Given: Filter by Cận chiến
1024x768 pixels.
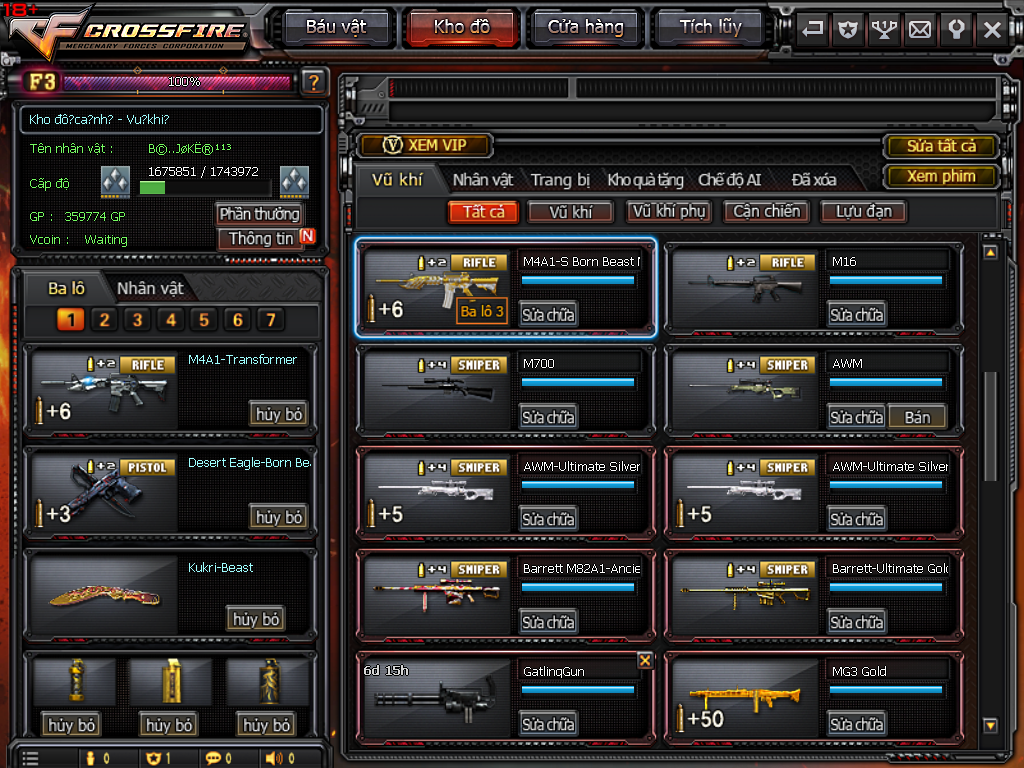Looking at the screenshot, I should 766,212.
